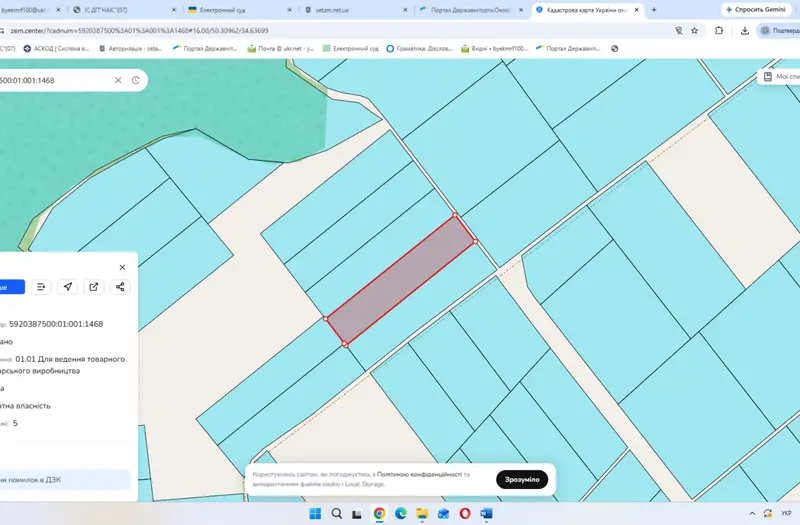Image resolution: width=800 pixels, height=525 pixels.
Task: Click Спросить Gemini button
Action: point(756,10)
